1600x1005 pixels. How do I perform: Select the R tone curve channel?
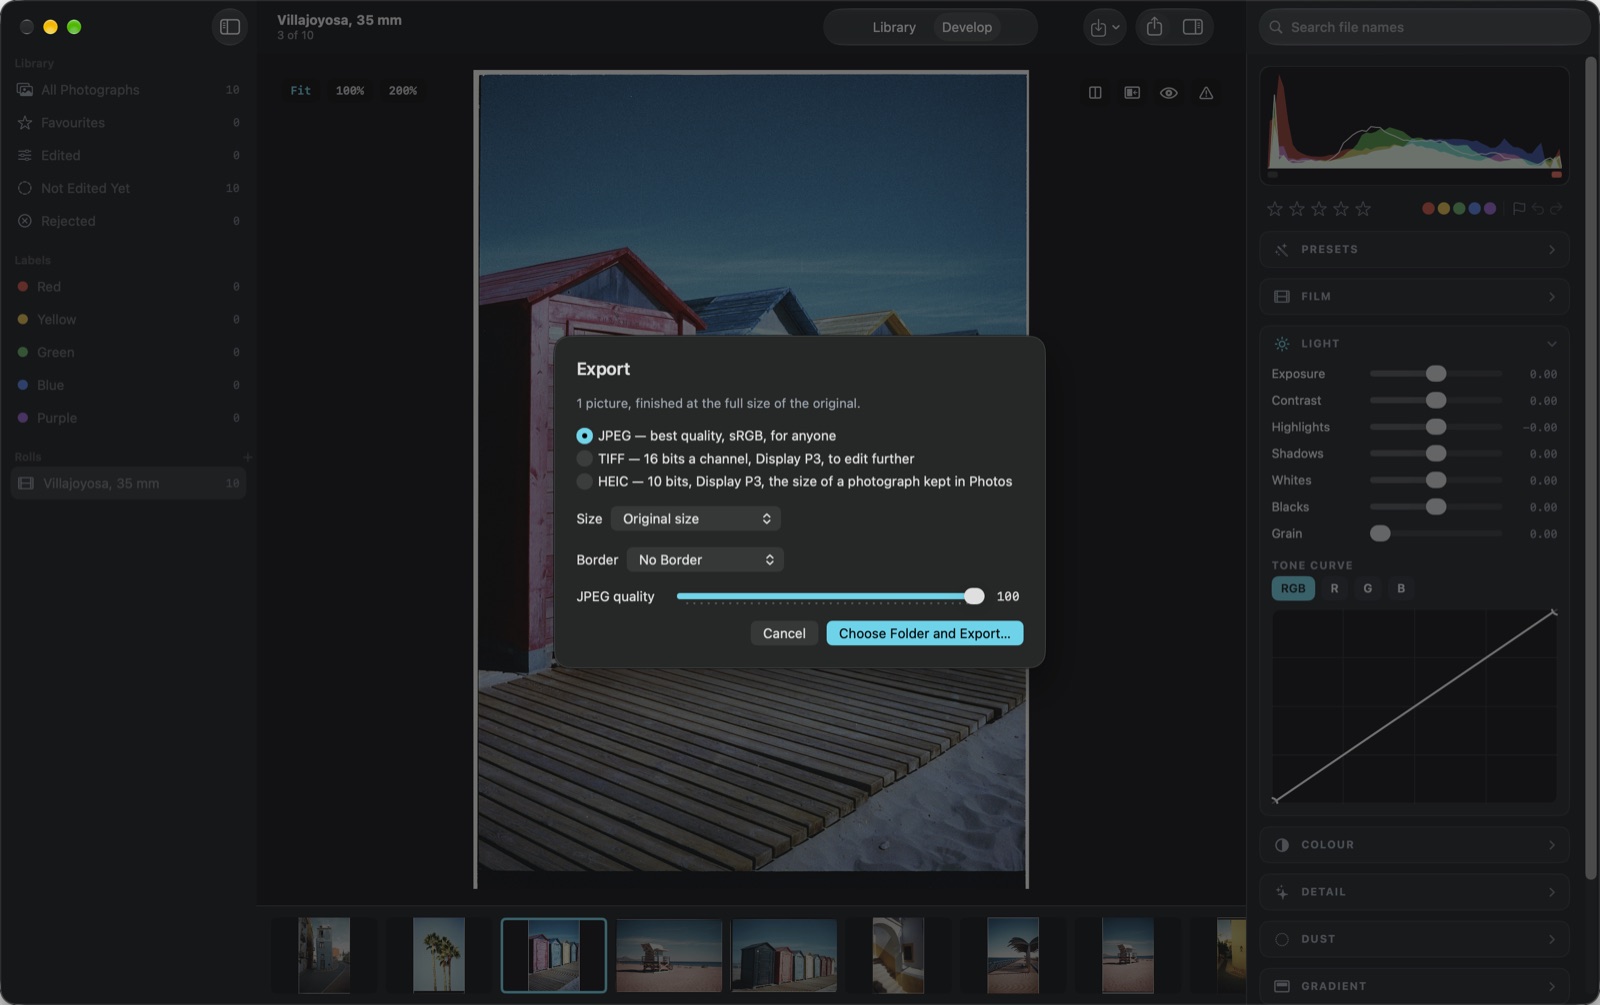pos(1334,588)
